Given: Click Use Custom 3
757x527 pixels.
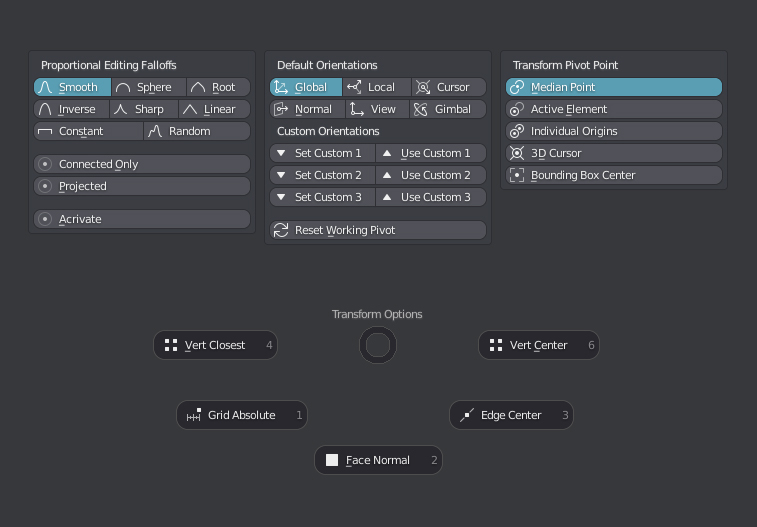Looking at the screenshot, I should point(431,197).
